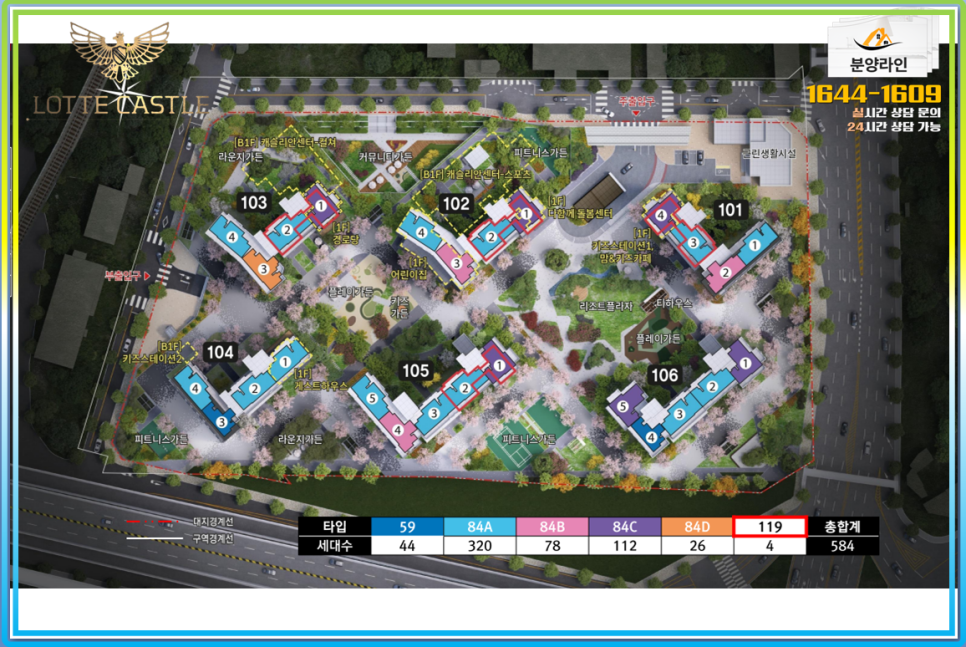Click the 타입 table header cell

(335, 527)
